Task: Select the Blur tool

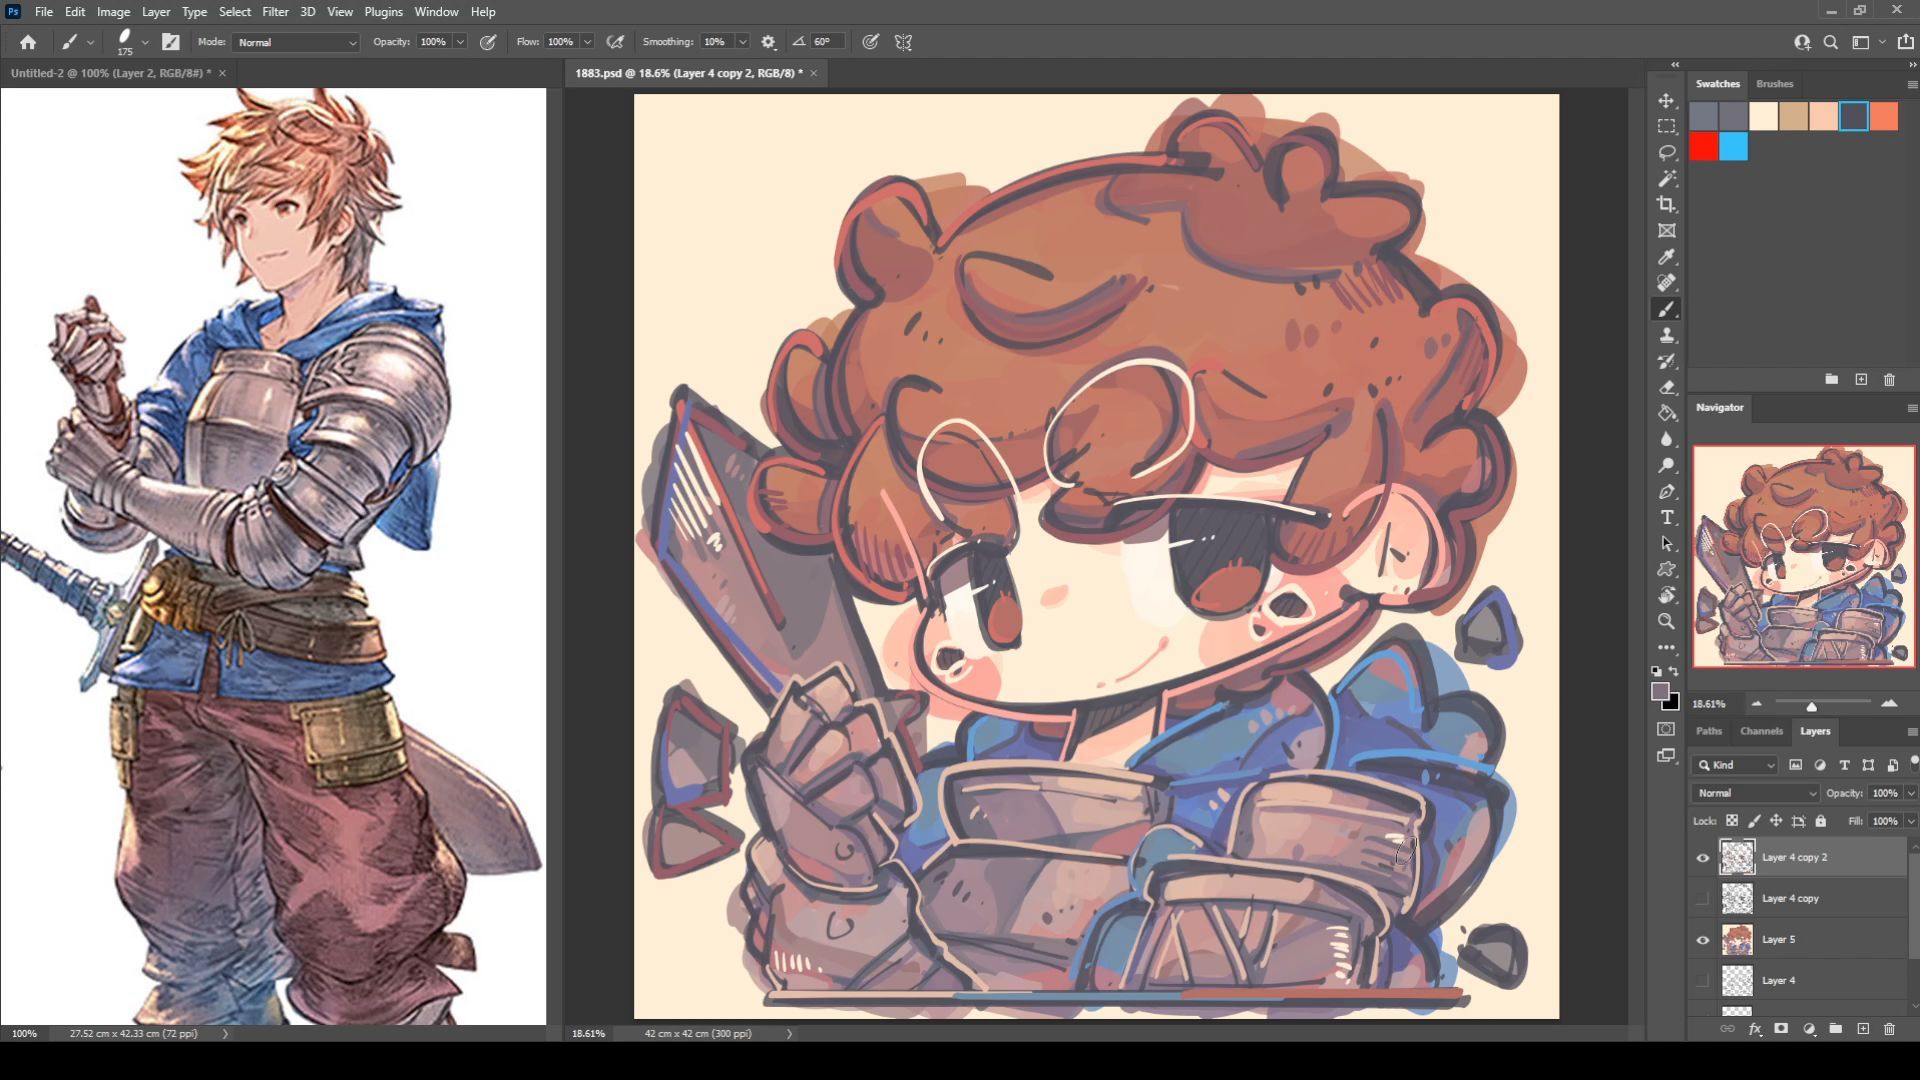Action: (1666, 440)
